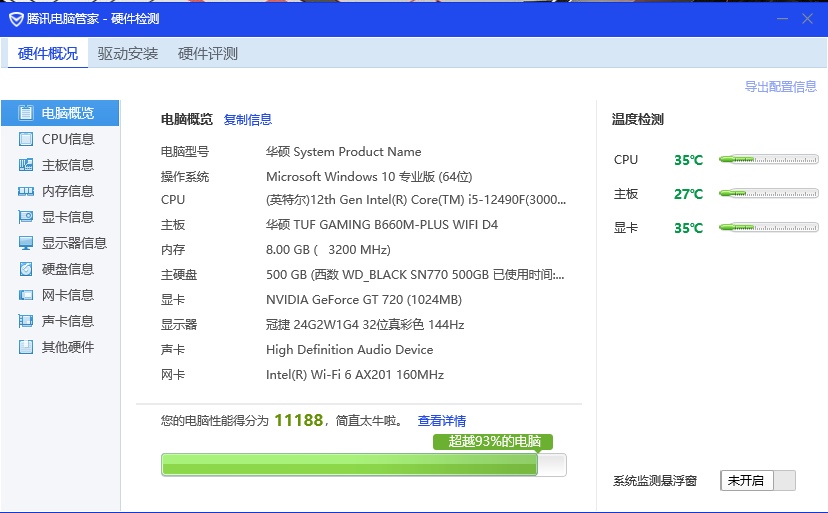This screenshot has height=513, width=828.
Task: Click 导出配置信息 link
Action: click(780, 87)
